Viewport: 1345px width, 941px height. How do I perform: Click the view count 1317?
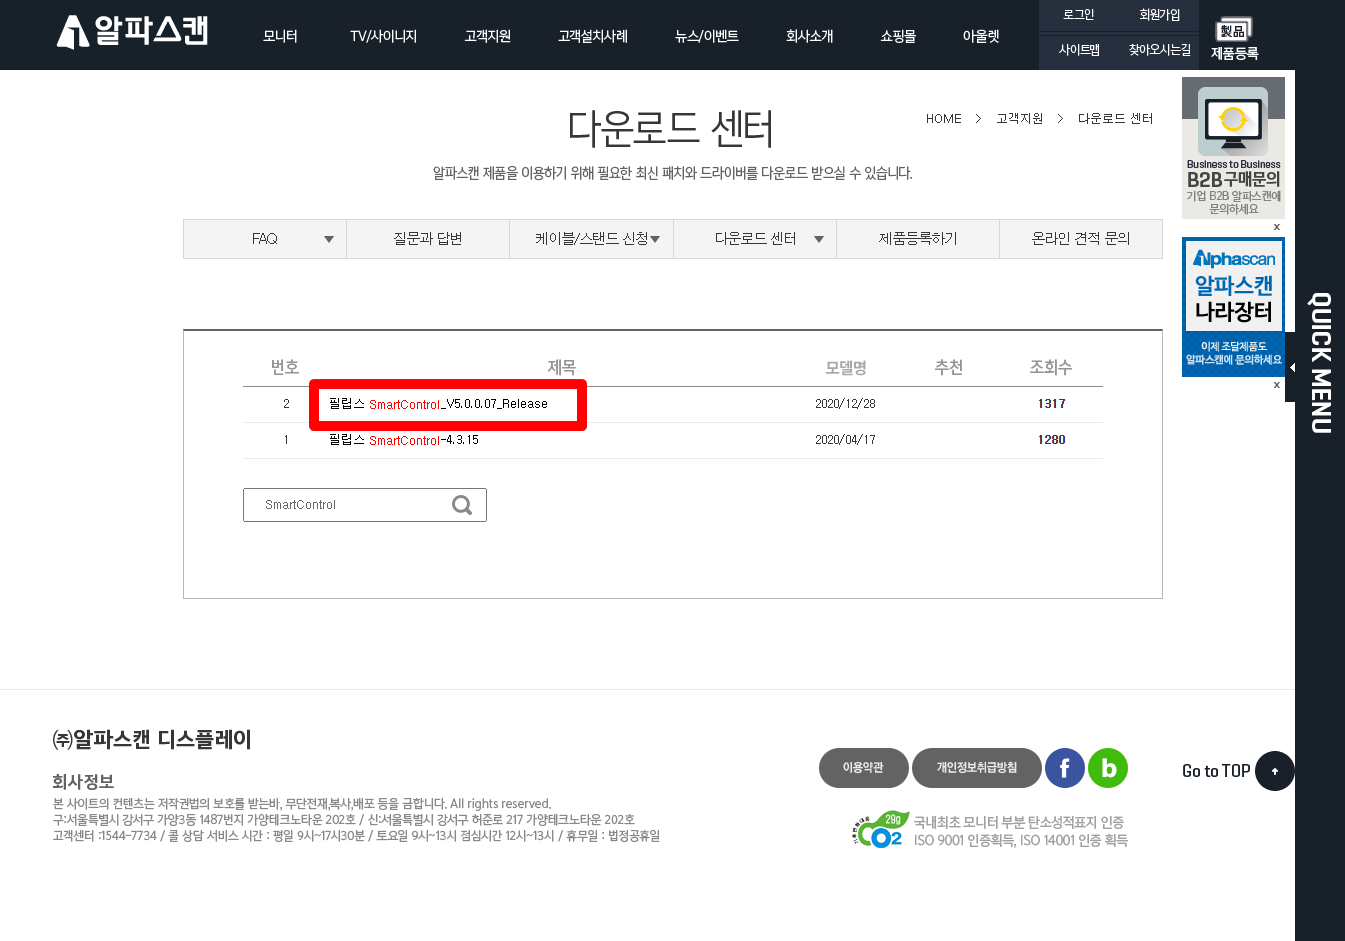pyautogui.click(x=1051, y=404)
